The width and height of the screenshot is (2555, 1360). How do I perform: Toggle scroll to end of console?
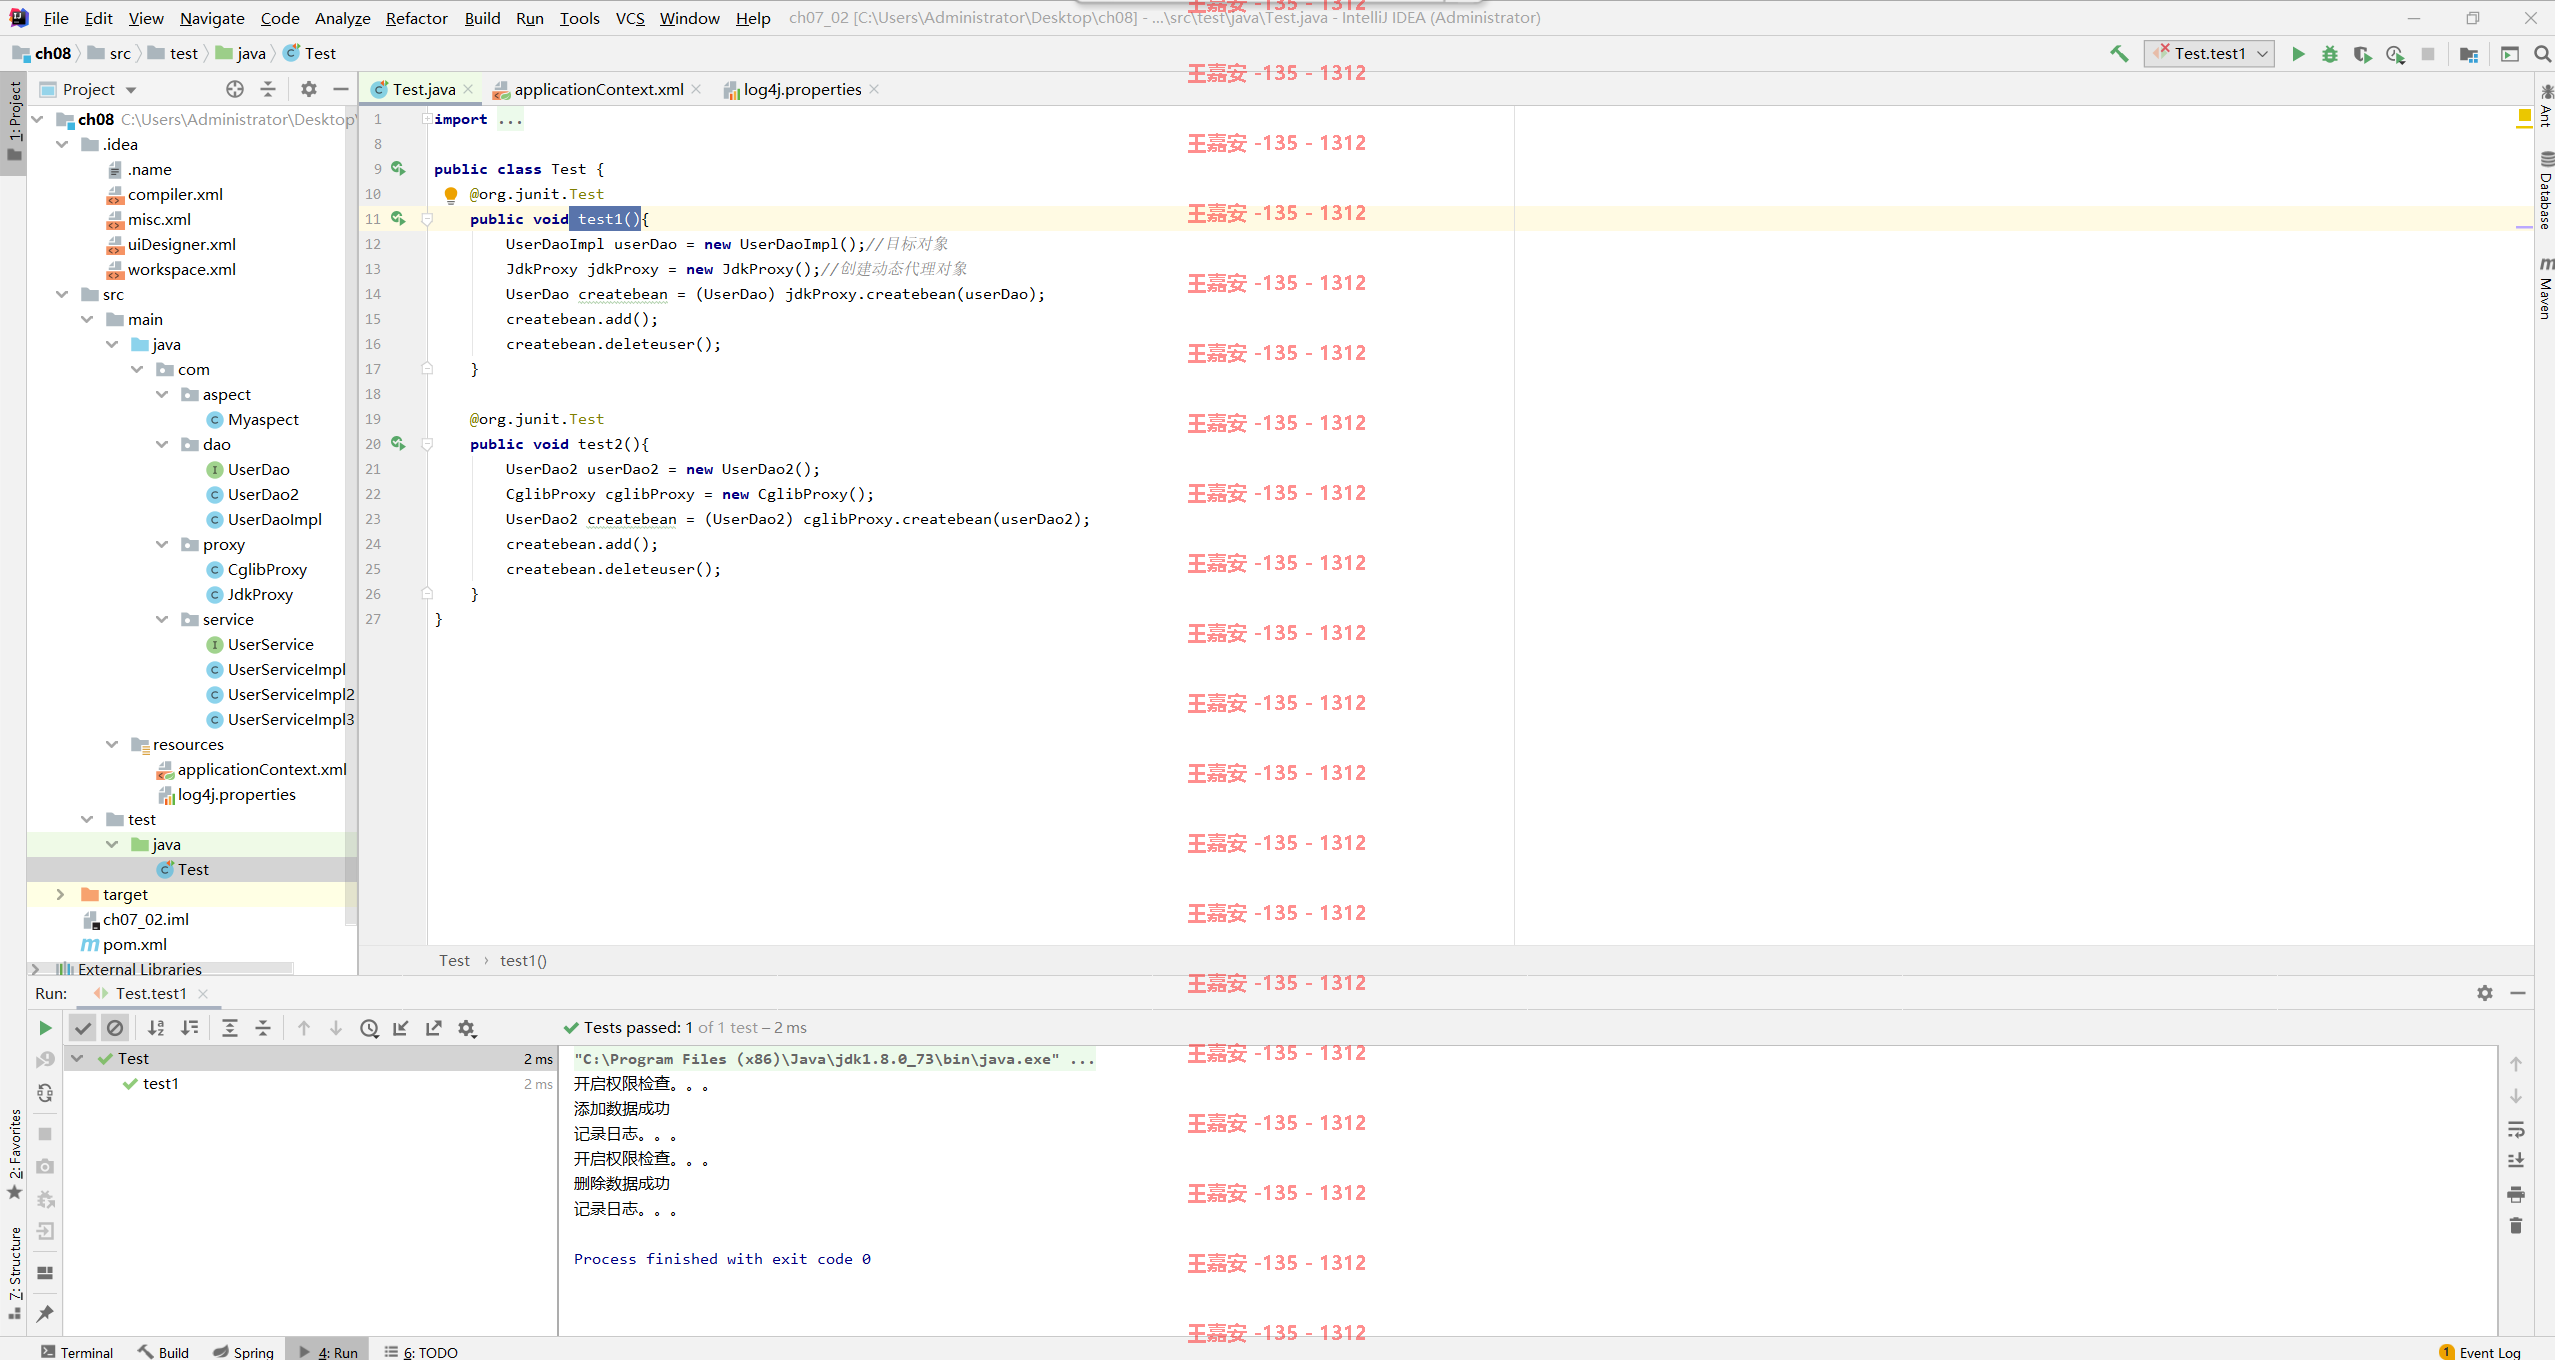pos(2516,1161)
